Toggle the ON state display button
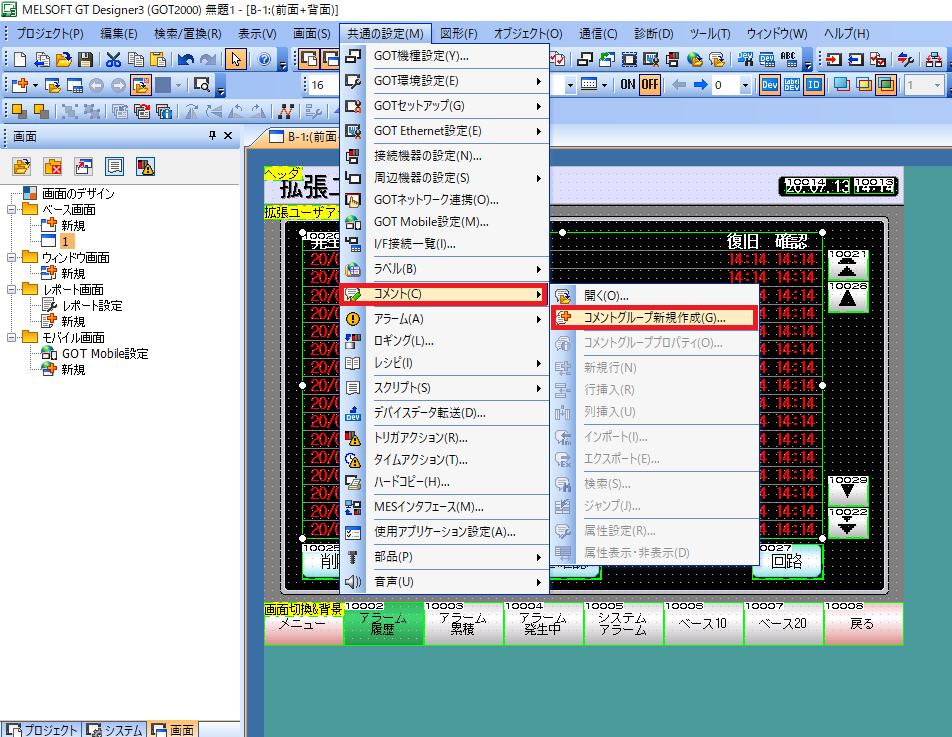Viewport: 952px width, 737px height. tap(628, 85)
